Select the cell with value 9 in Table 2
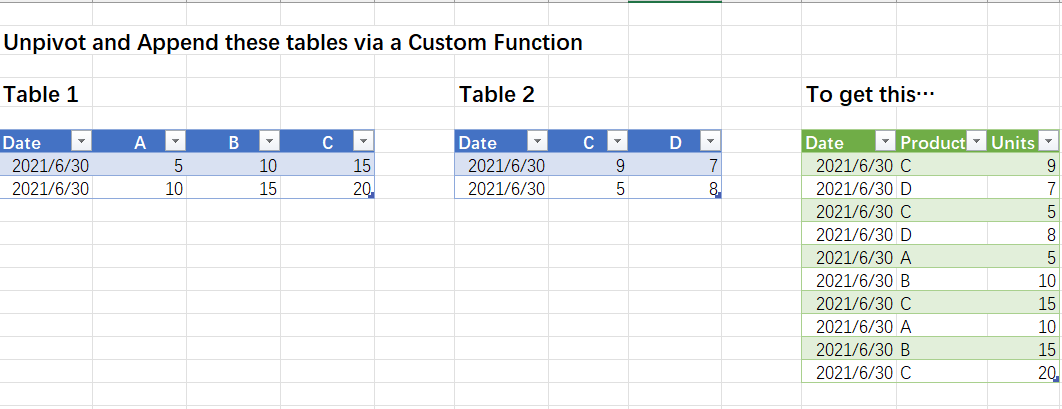This screenshot has width=1062, height=409. pos(589,165)
